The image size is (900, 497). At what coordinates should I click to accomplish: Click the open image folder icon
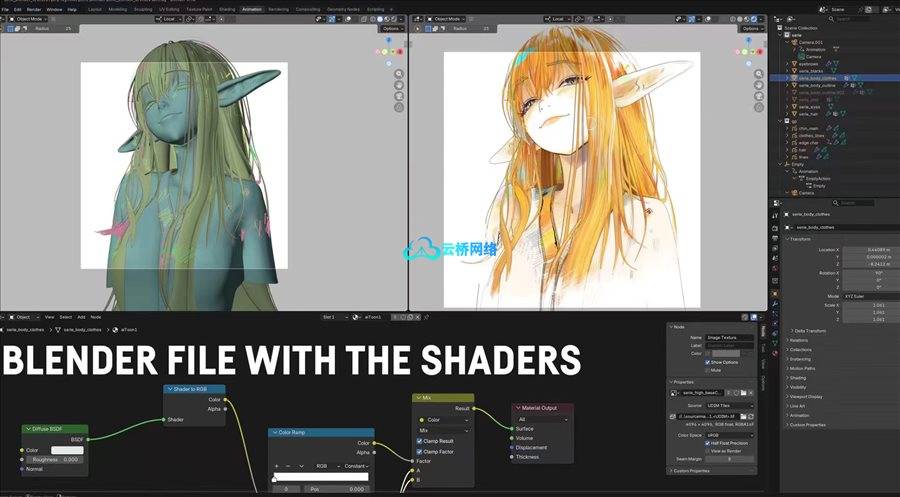point(743,393)
